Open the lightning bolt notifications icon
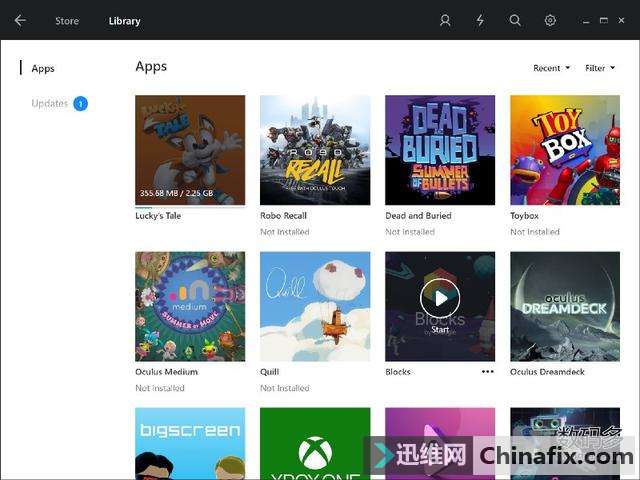 coord(480,20)
